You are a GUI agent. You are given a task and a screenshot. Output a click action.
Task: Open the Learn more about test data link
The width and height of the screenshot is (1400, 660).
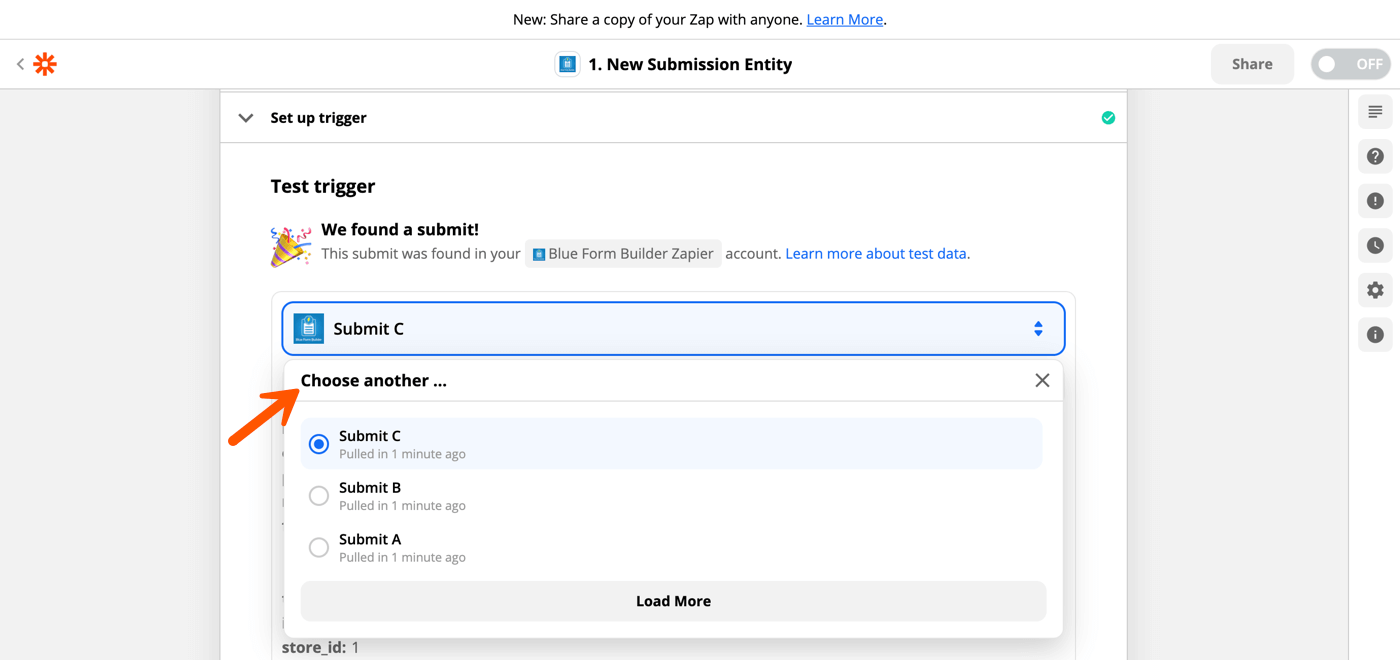876,253
